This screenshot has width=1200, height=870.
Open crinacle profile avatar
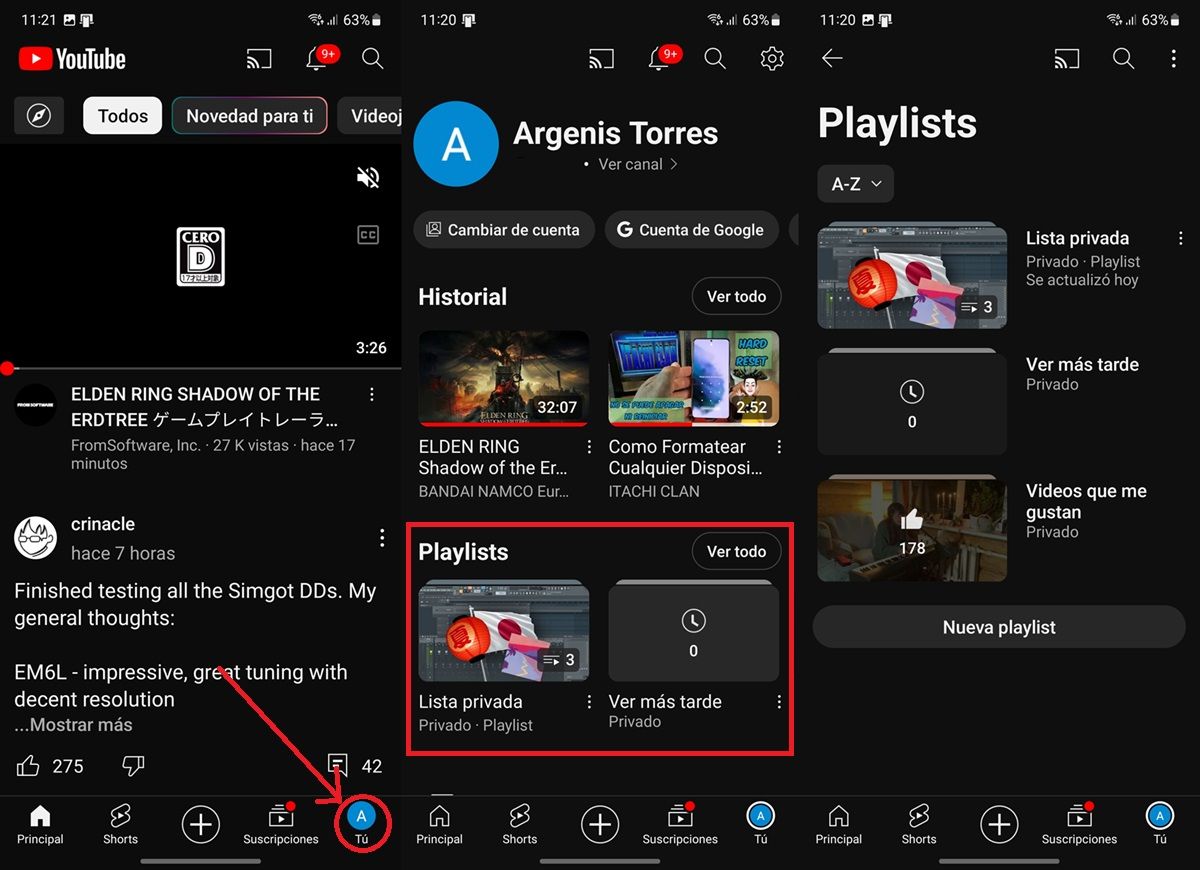(35, 538)
